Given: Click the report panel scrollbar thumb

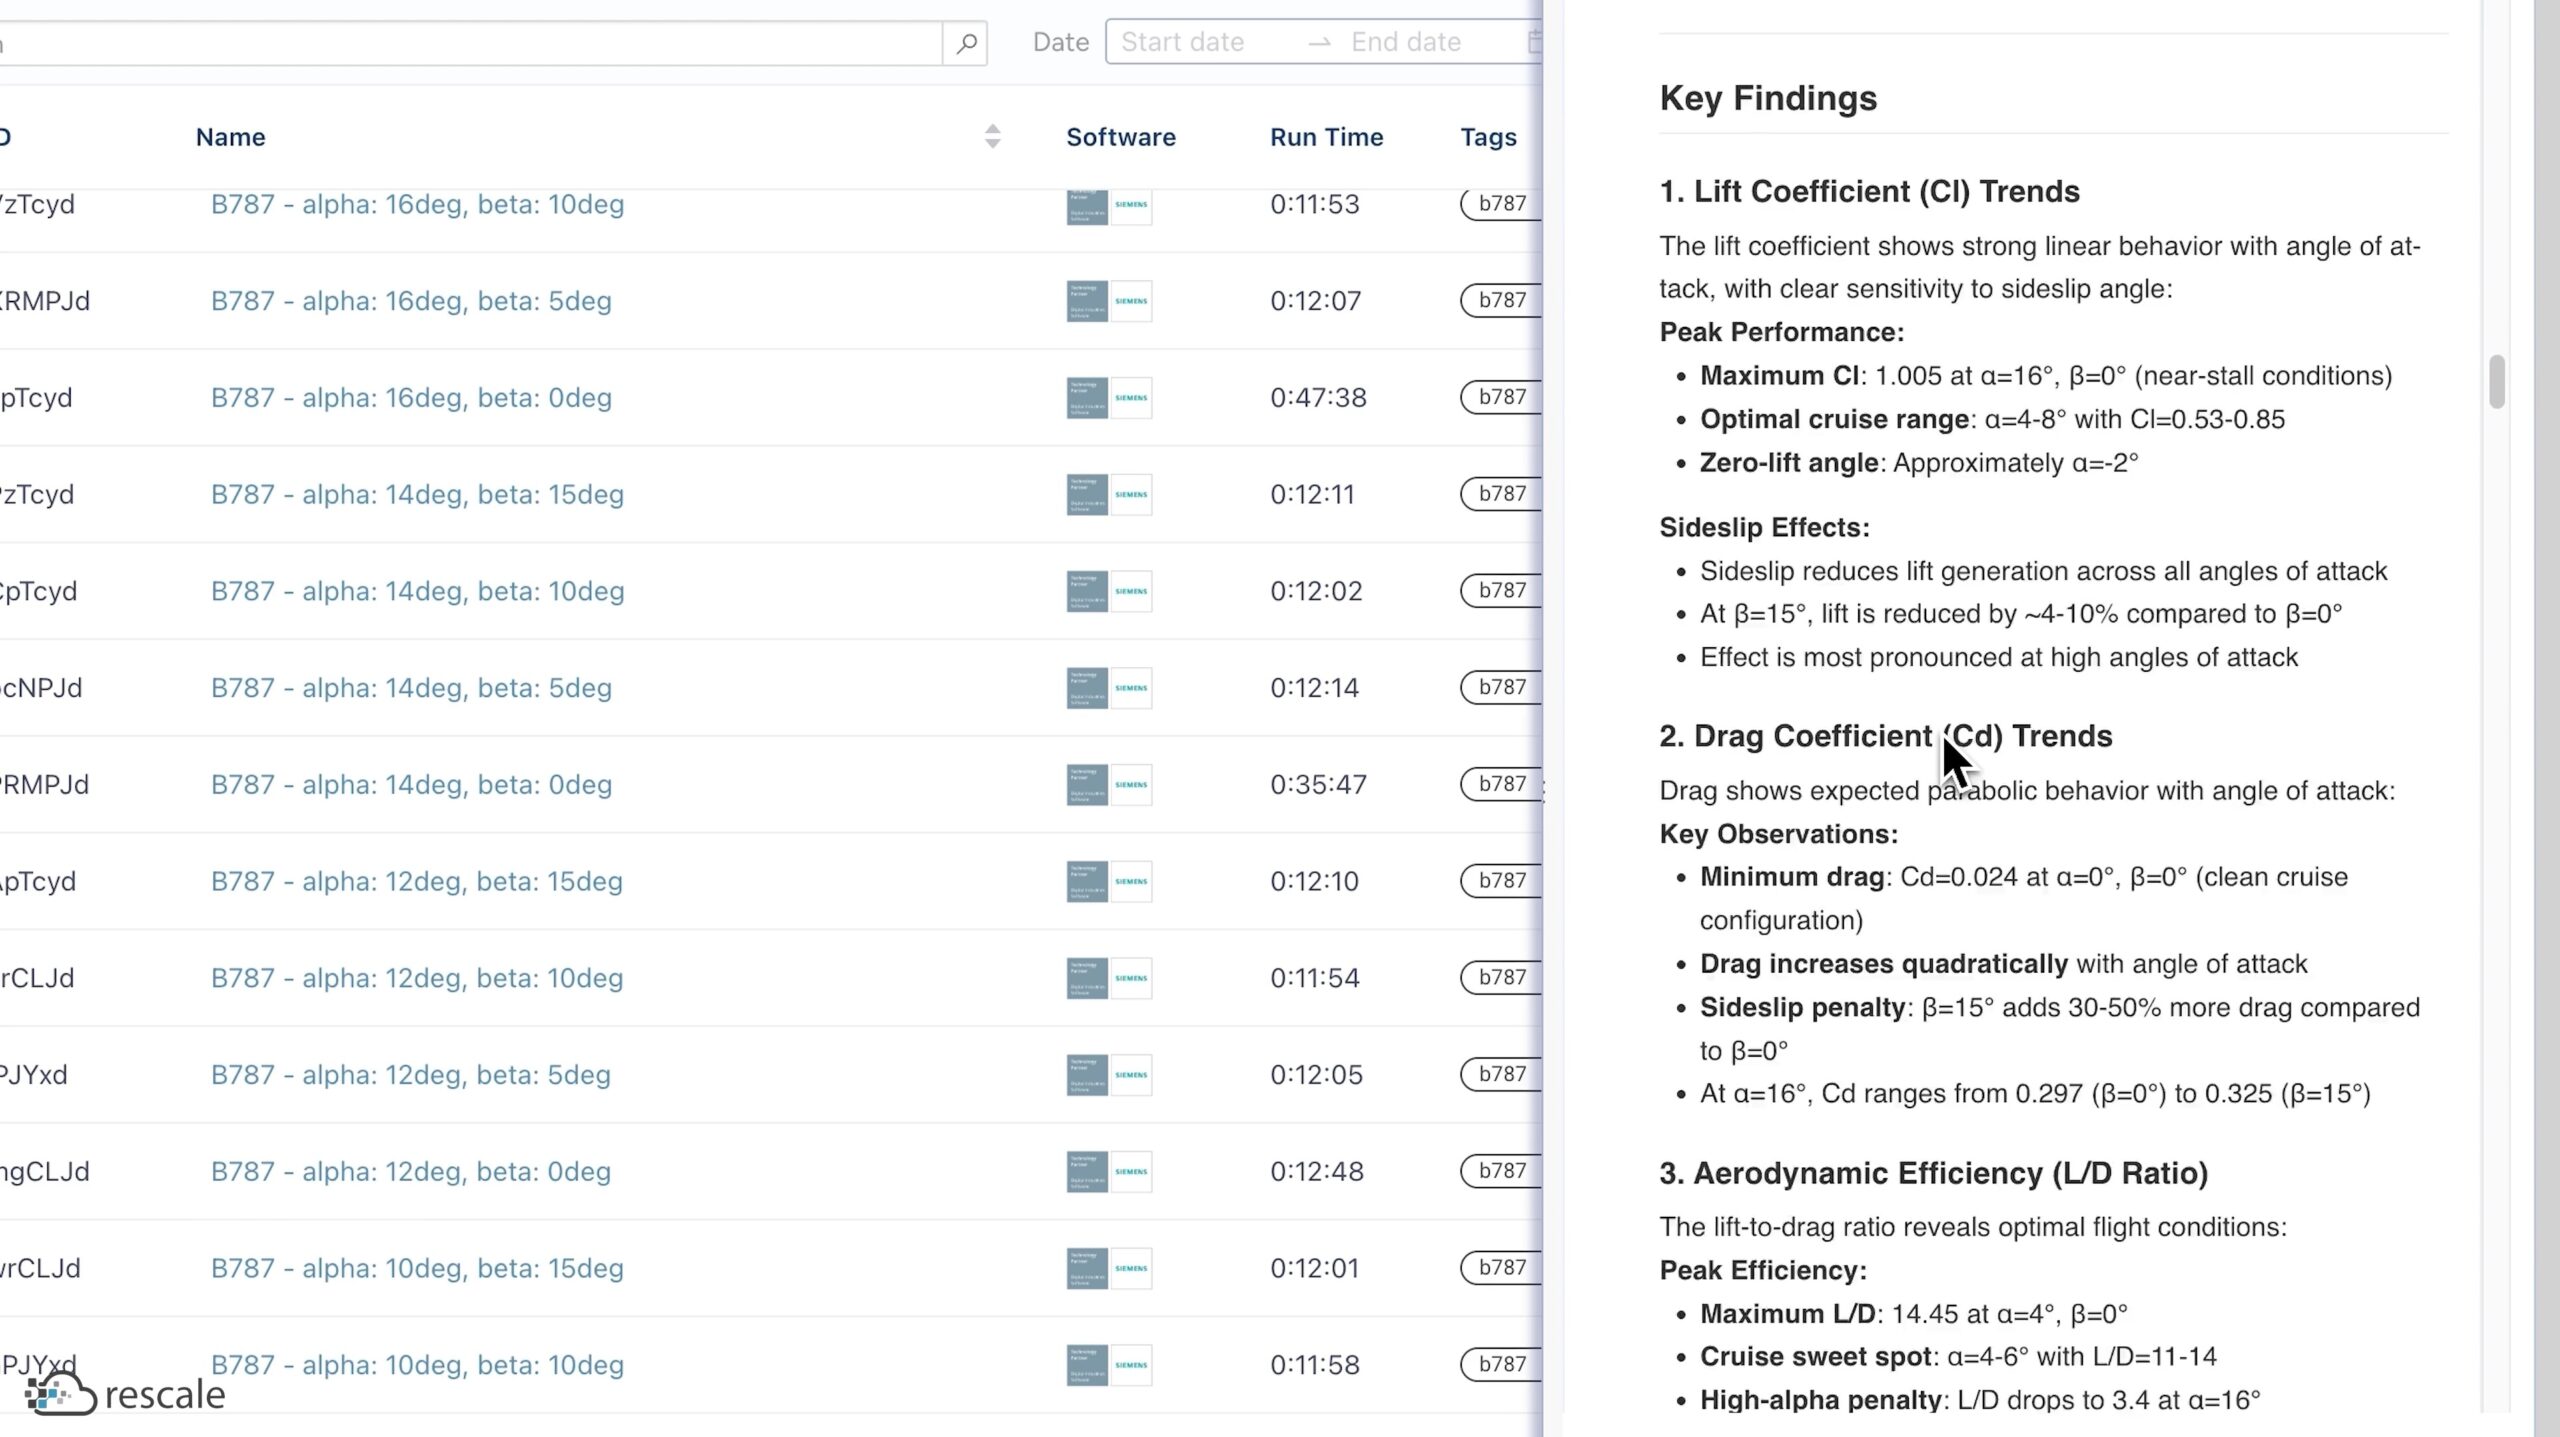Looking at the screenshot, I should click(x=2497, y=382).
